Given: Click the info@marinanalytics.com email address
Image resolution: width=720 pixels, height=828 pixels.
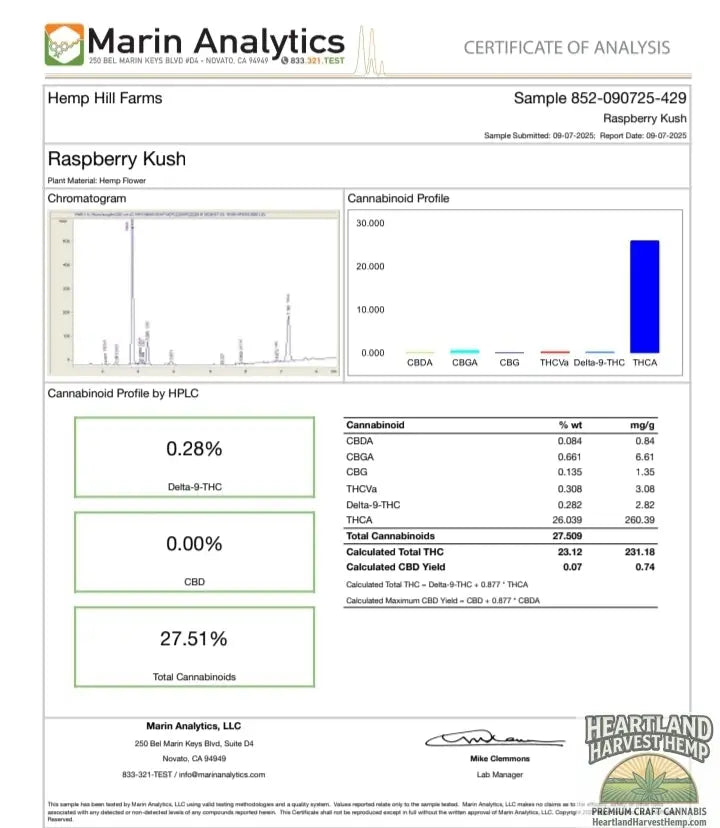Looking at the screenshot, I should (222, 775).
